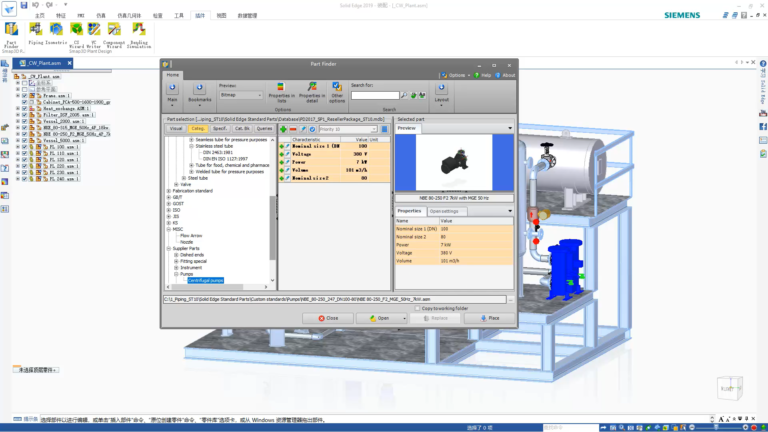
Task: Click the green diamond in the Power row
Action: point(282,162)
